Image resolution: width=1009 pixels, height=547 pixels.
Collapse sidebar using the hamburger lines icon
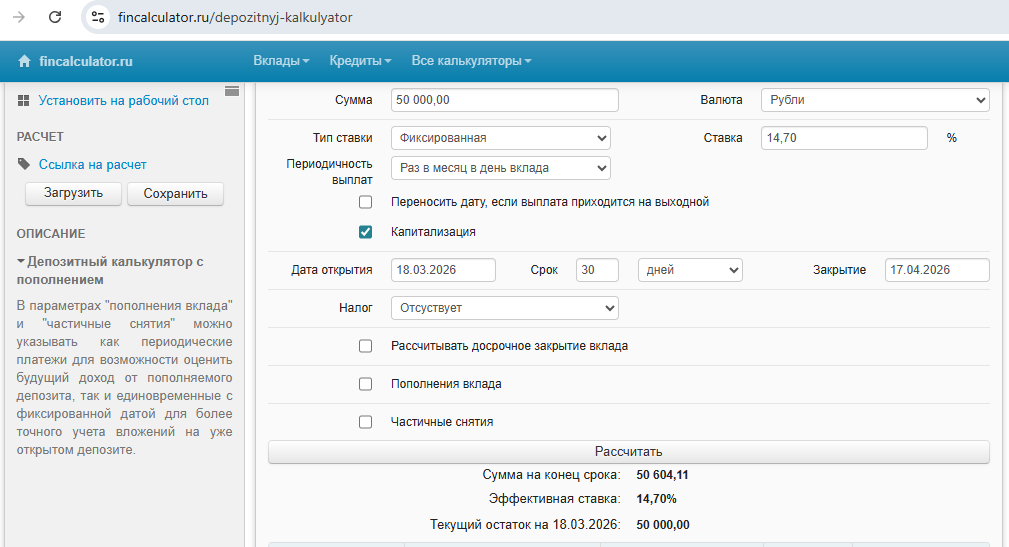(232, 91)
